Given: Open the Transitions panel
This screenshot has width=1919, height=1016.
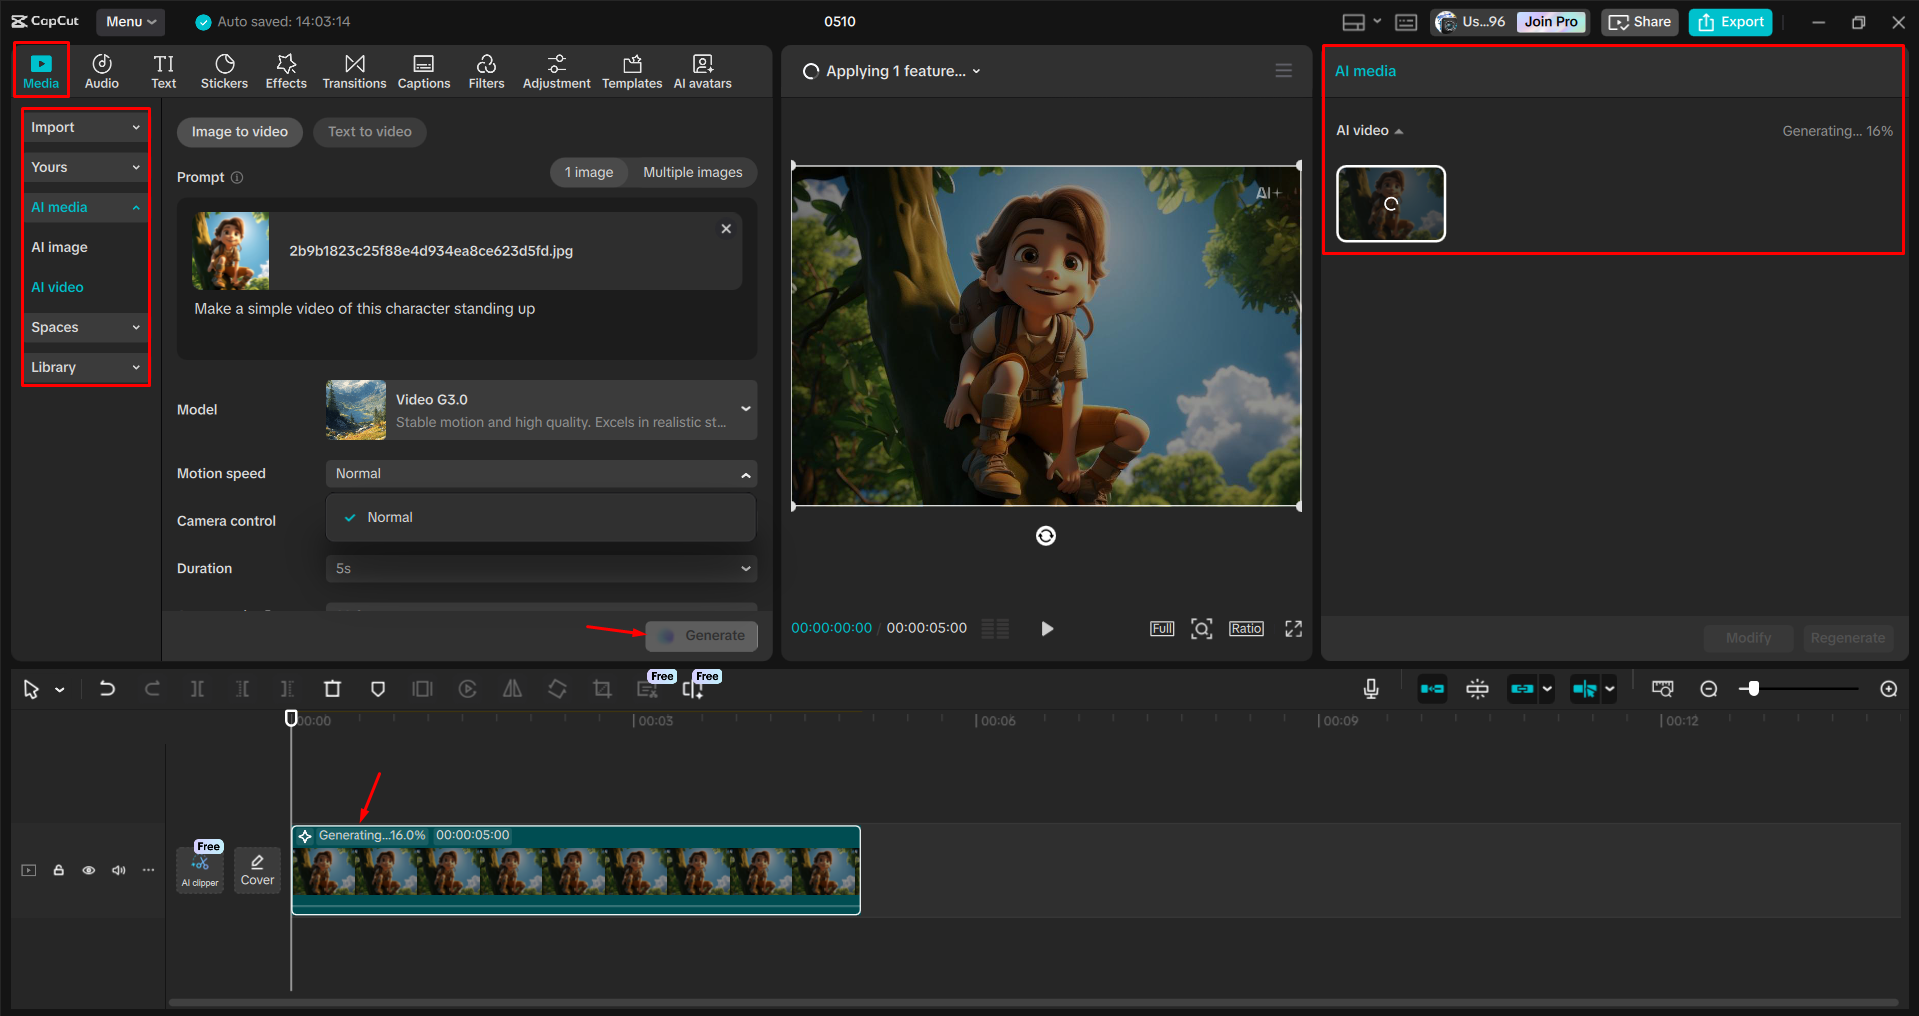Looking at the screenshot, I should pos(354,70).
